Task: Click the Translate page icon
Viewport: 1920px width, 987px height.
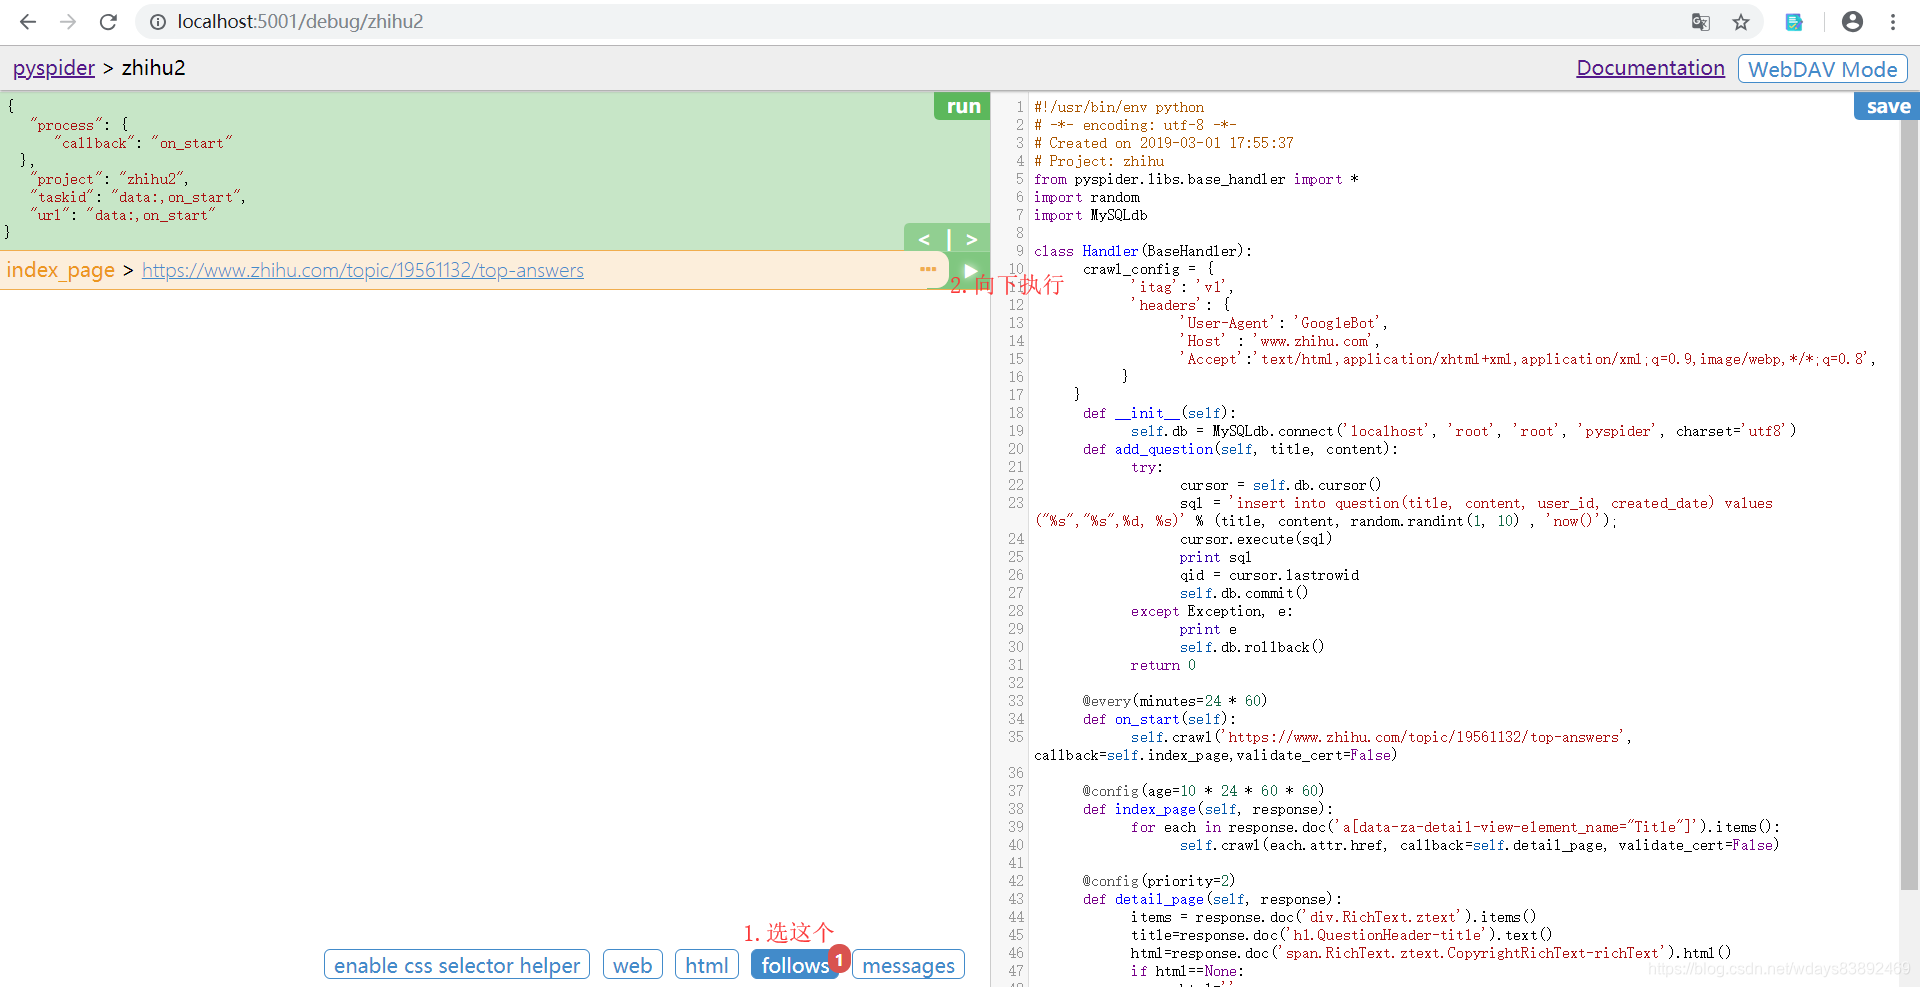Action: pyautogui.click(x=1700, y=21)
